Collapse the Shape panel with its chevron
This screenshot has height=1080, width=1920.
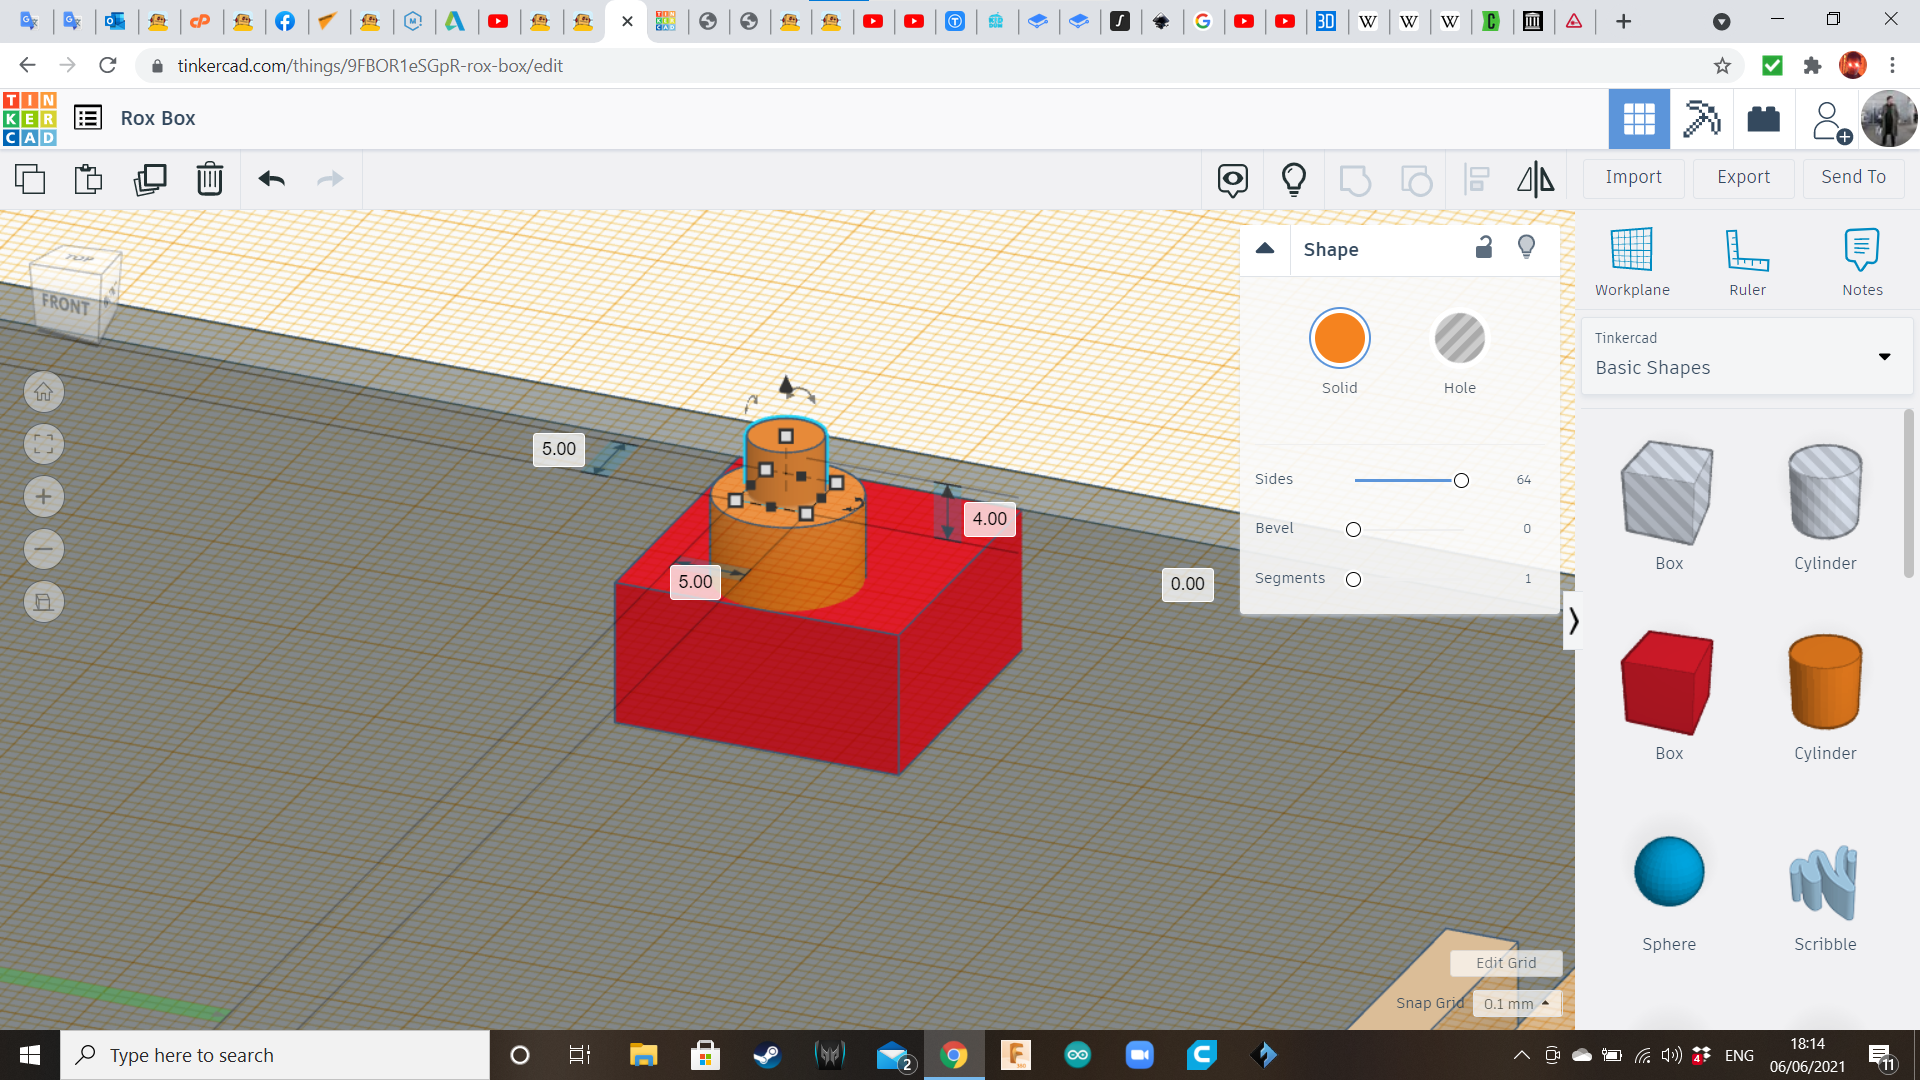[1264, 248]
